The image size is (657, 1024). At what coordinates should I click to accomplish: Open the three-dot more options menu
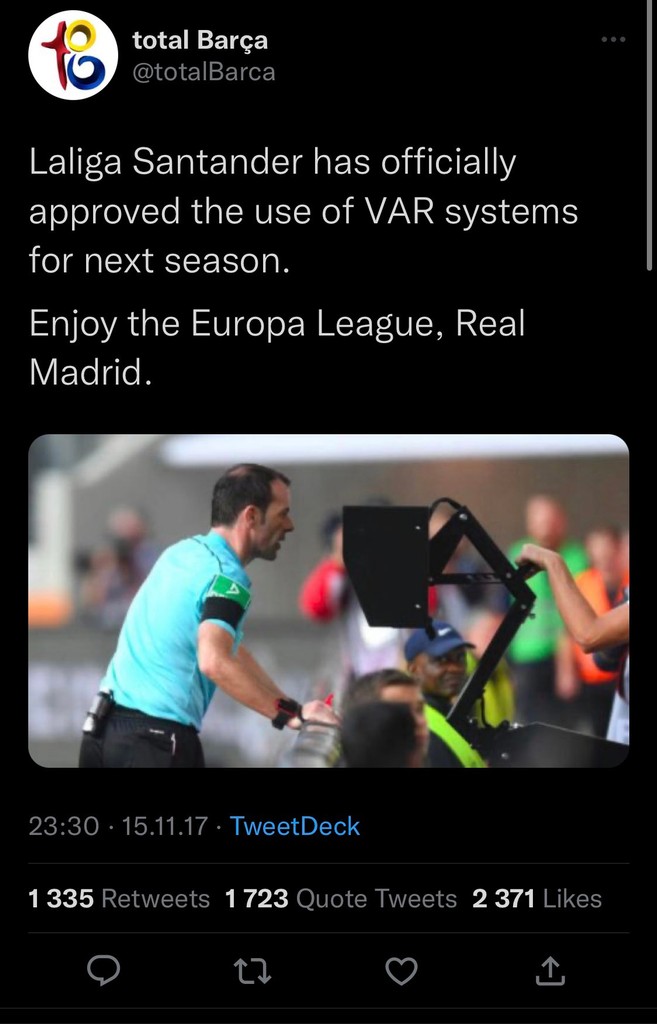[613, 40]
